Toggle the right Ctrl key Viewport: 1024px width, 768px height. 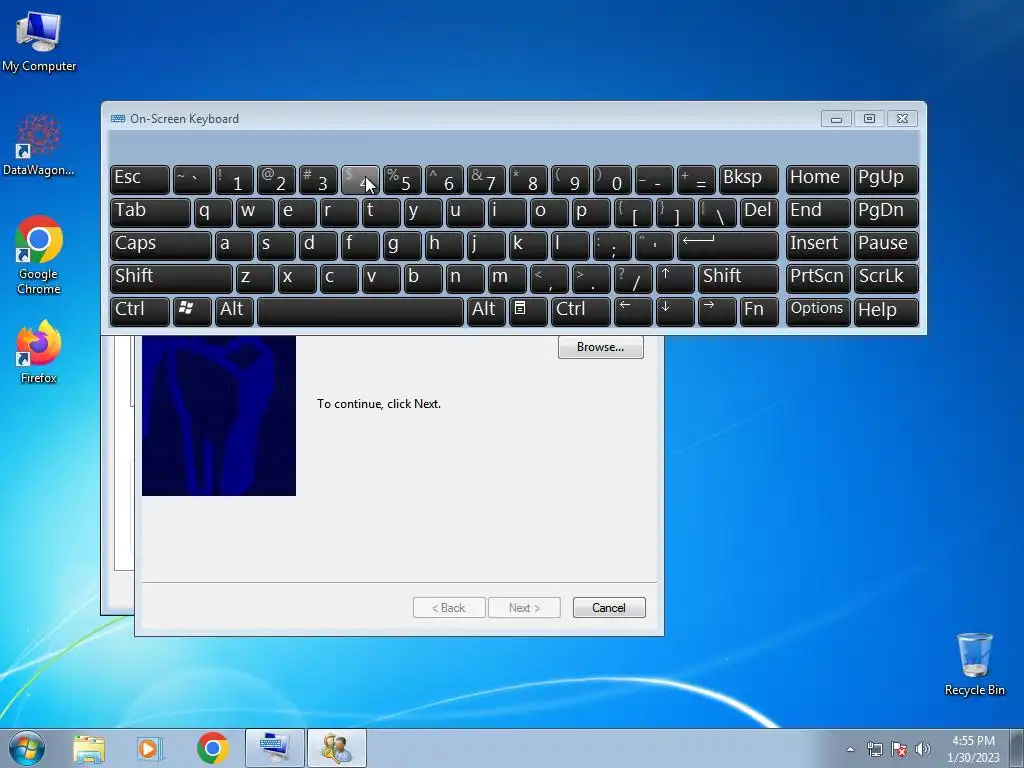pos(581,311)
